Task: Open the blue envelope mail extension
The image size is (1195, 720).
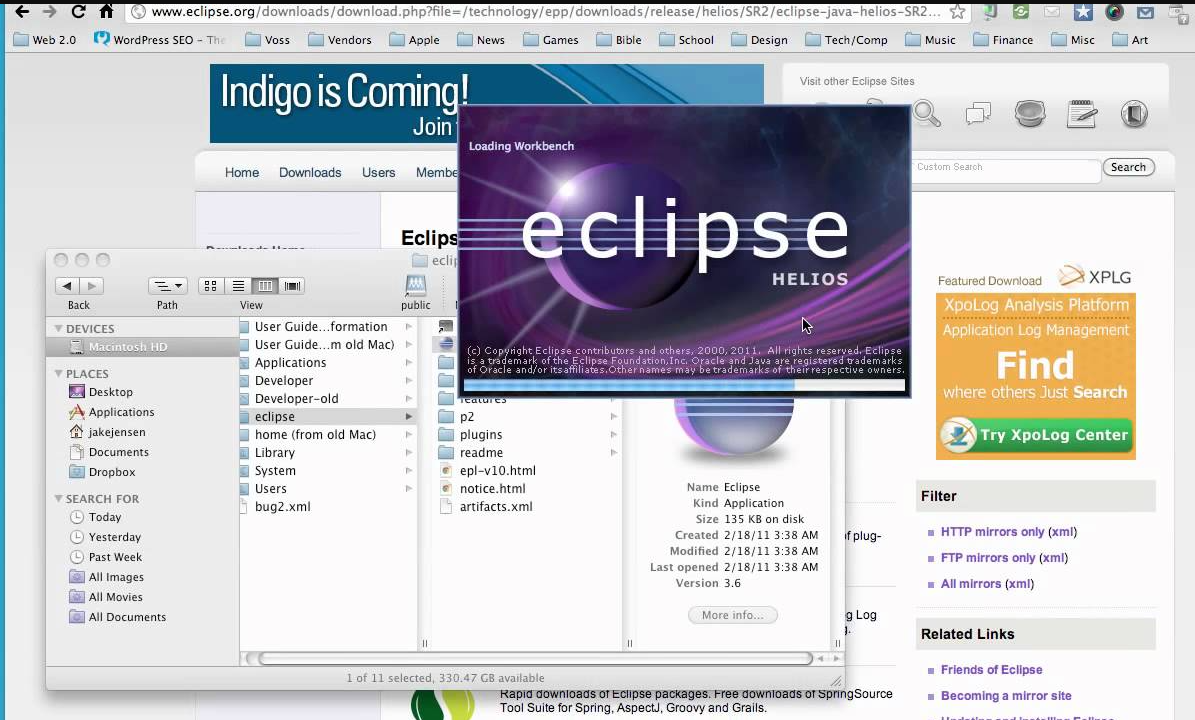Action: (x=1145, y=12)
